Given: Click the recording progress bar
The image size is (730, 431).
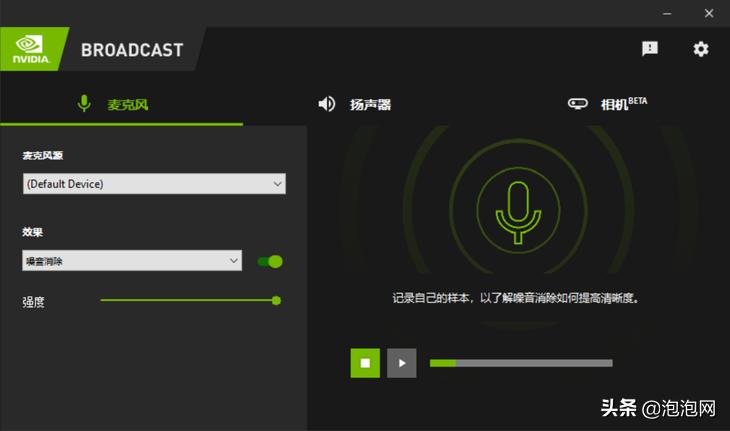Looking at the screenshot, I should (521, 363).
